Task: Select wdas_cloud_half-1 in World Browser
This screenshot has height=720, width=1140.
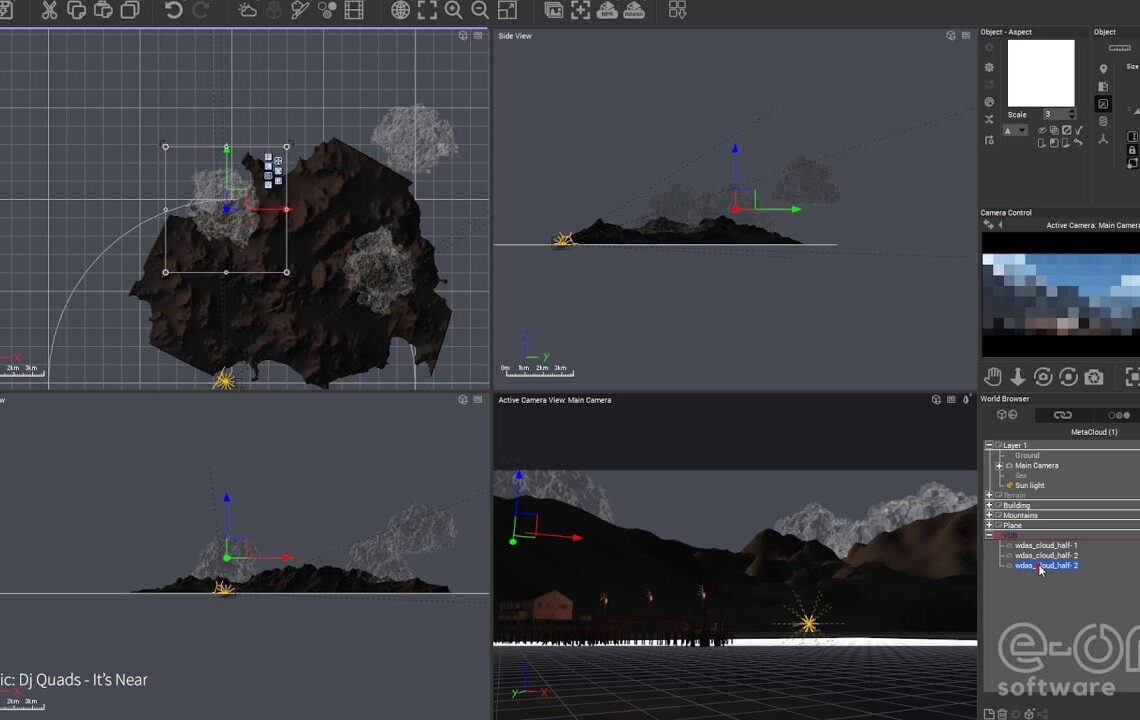Action: coord(1045,546)
